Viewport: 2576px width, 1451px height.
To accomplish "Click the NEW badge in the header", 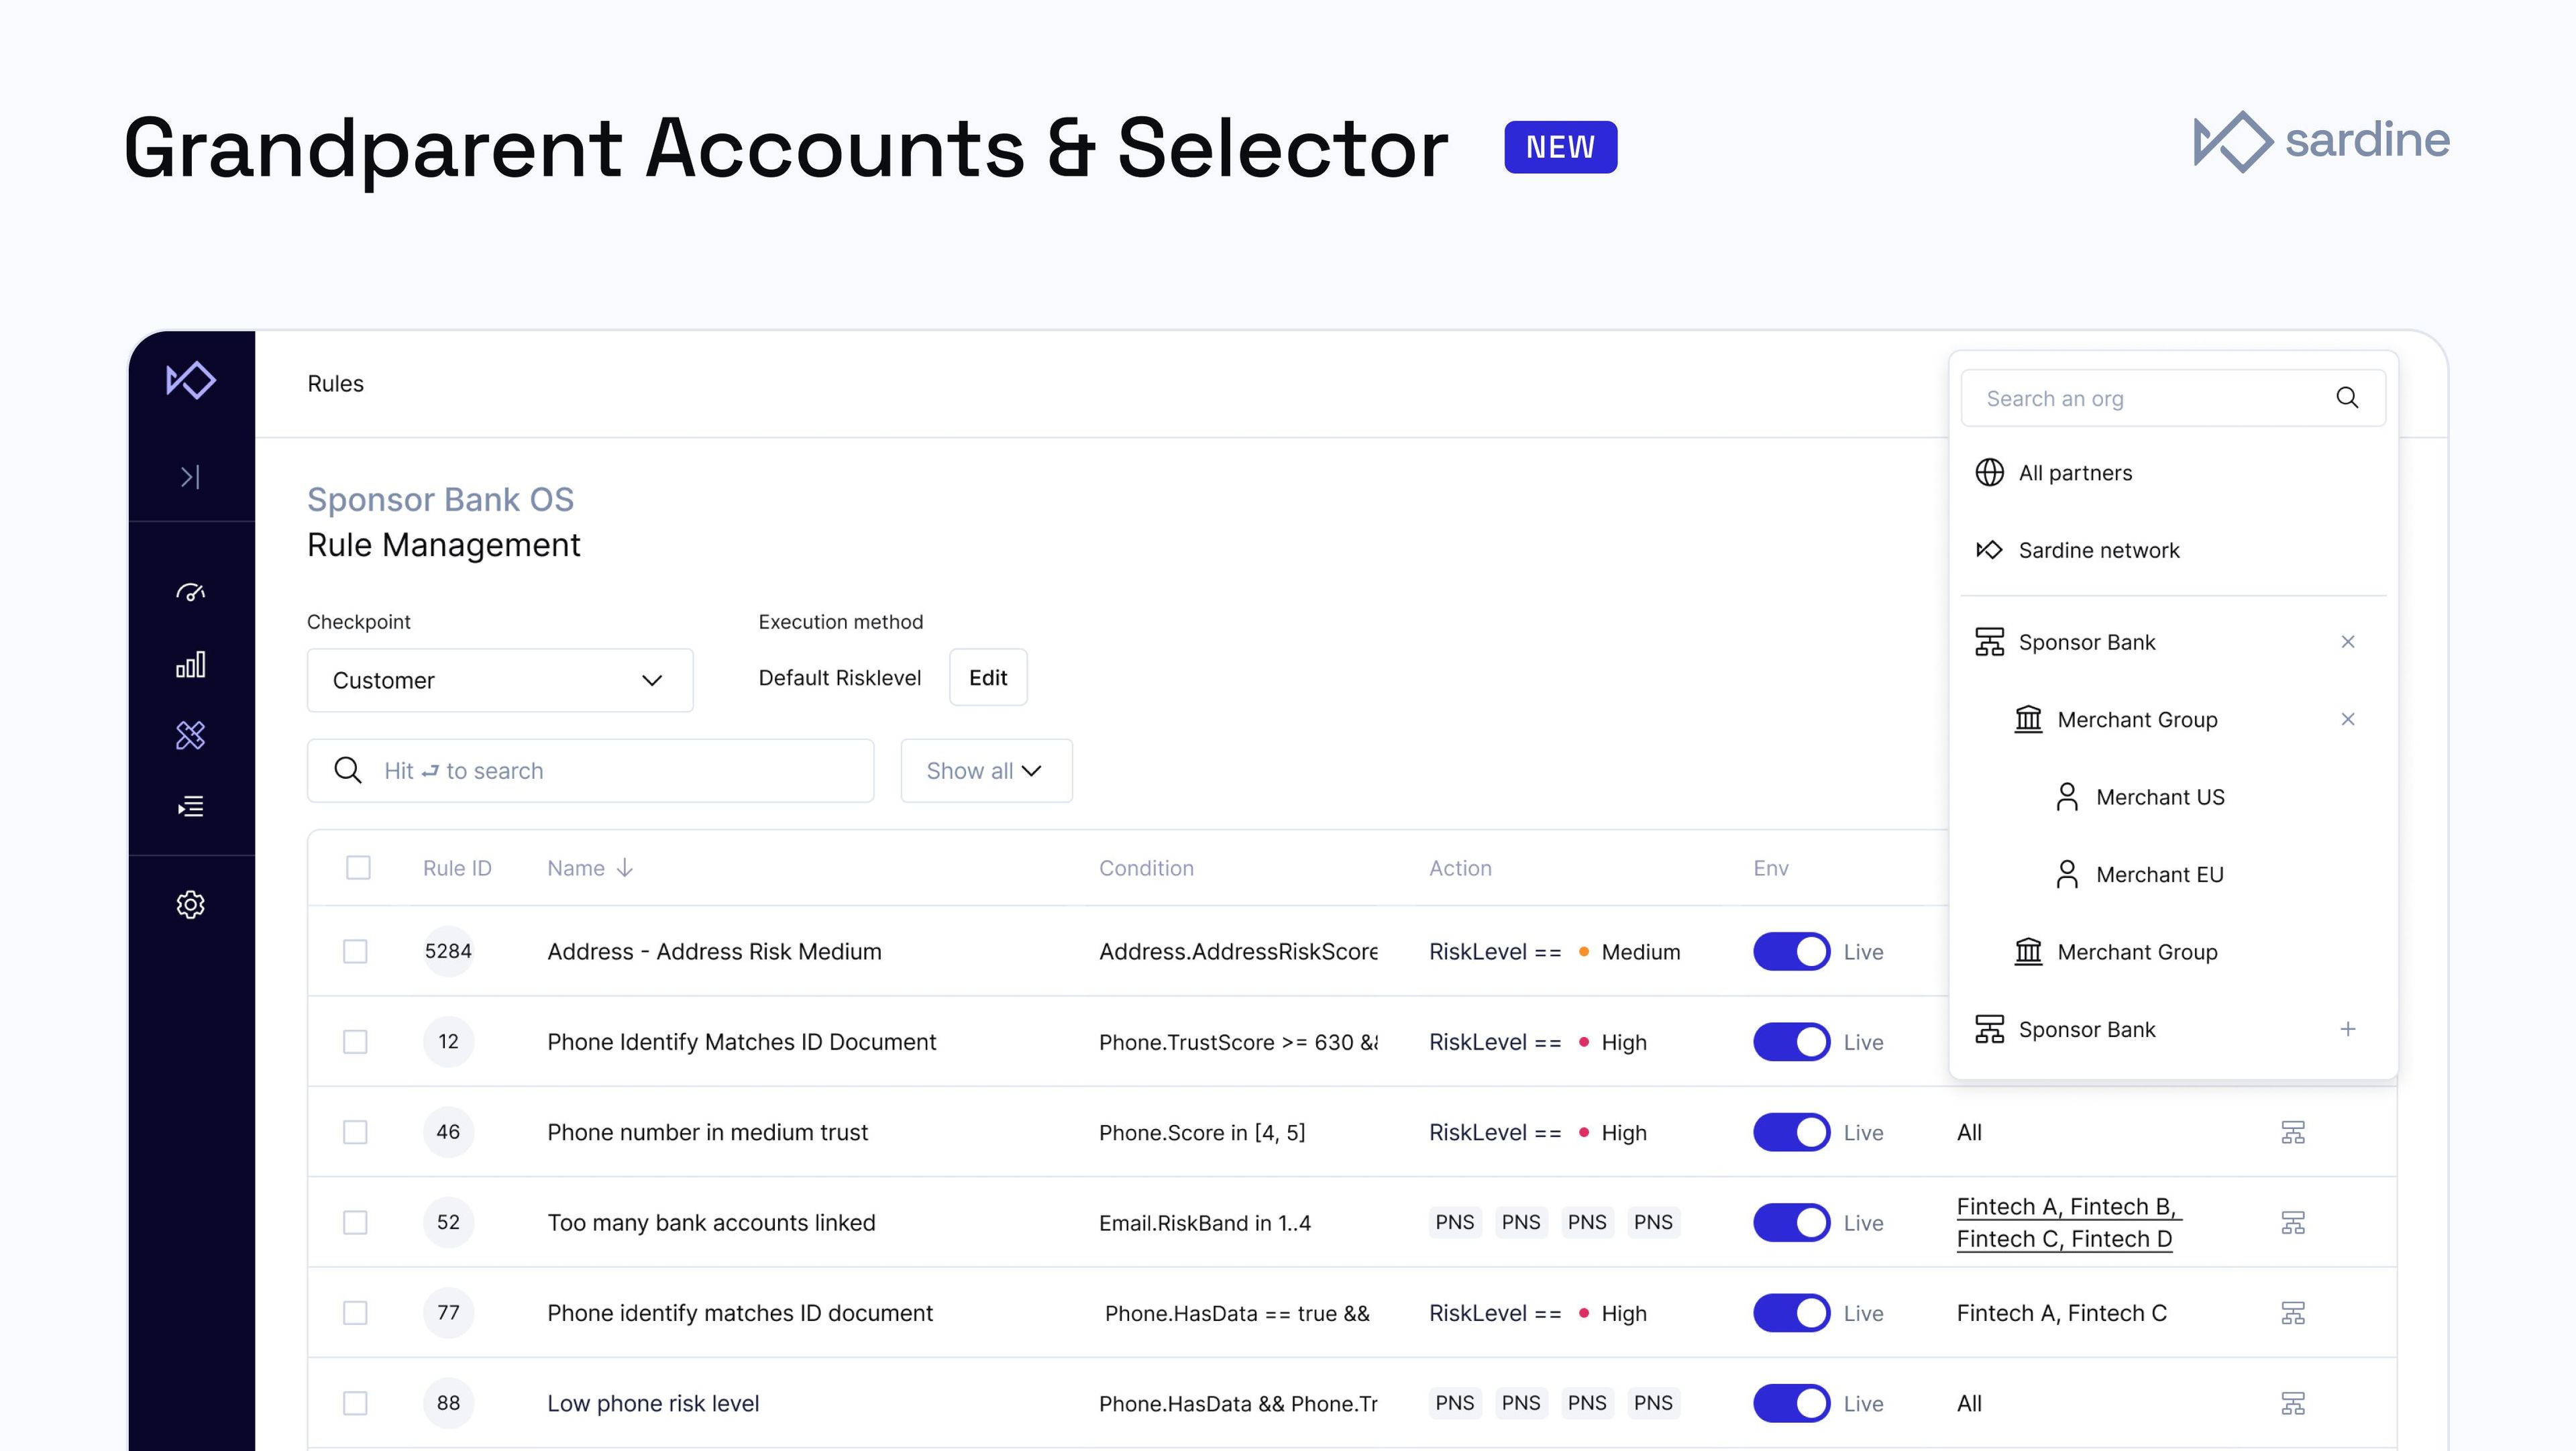I will pos(1560,147).
